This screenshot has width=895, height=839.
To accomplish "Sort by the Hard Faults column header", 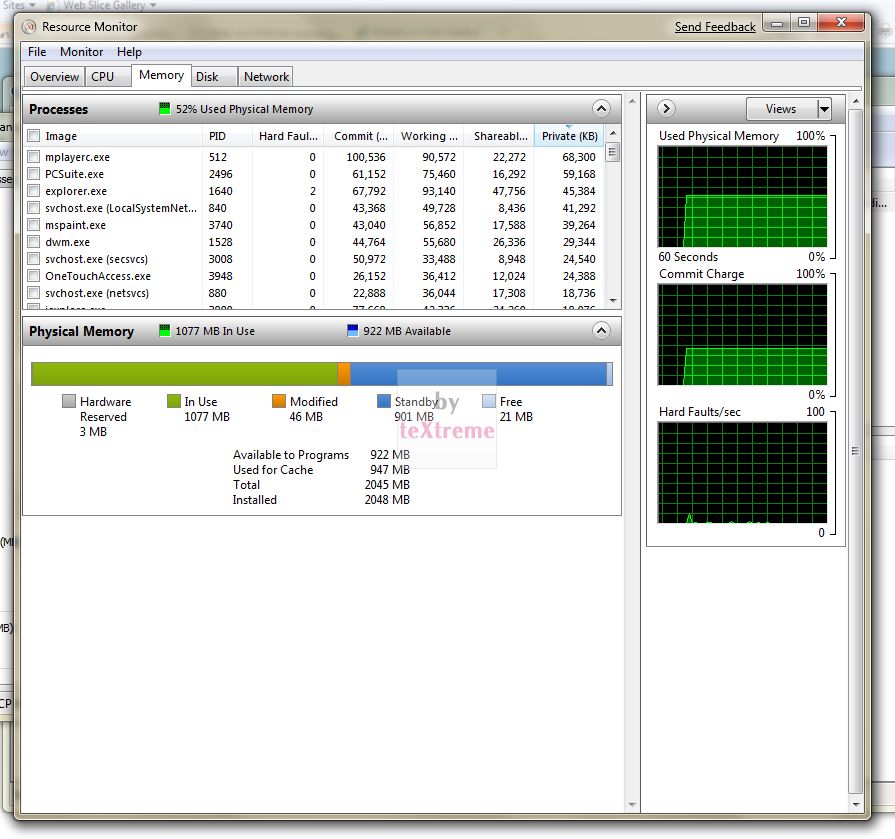I will [x=288, y=136].
